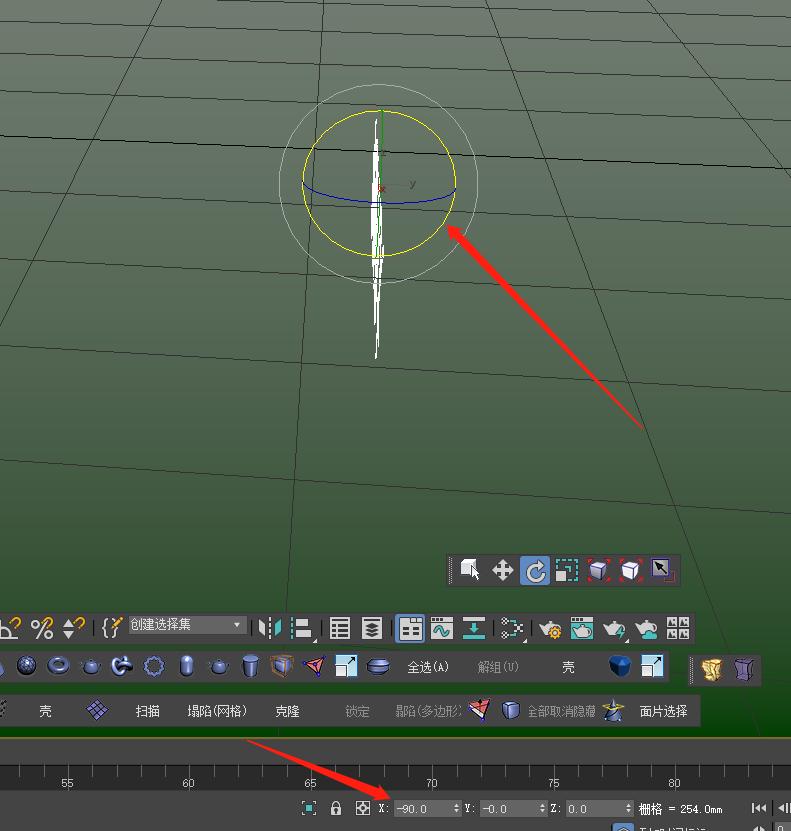Click the golden crumpled object icon
Screen dimensions: 791x831
point(712,670)
